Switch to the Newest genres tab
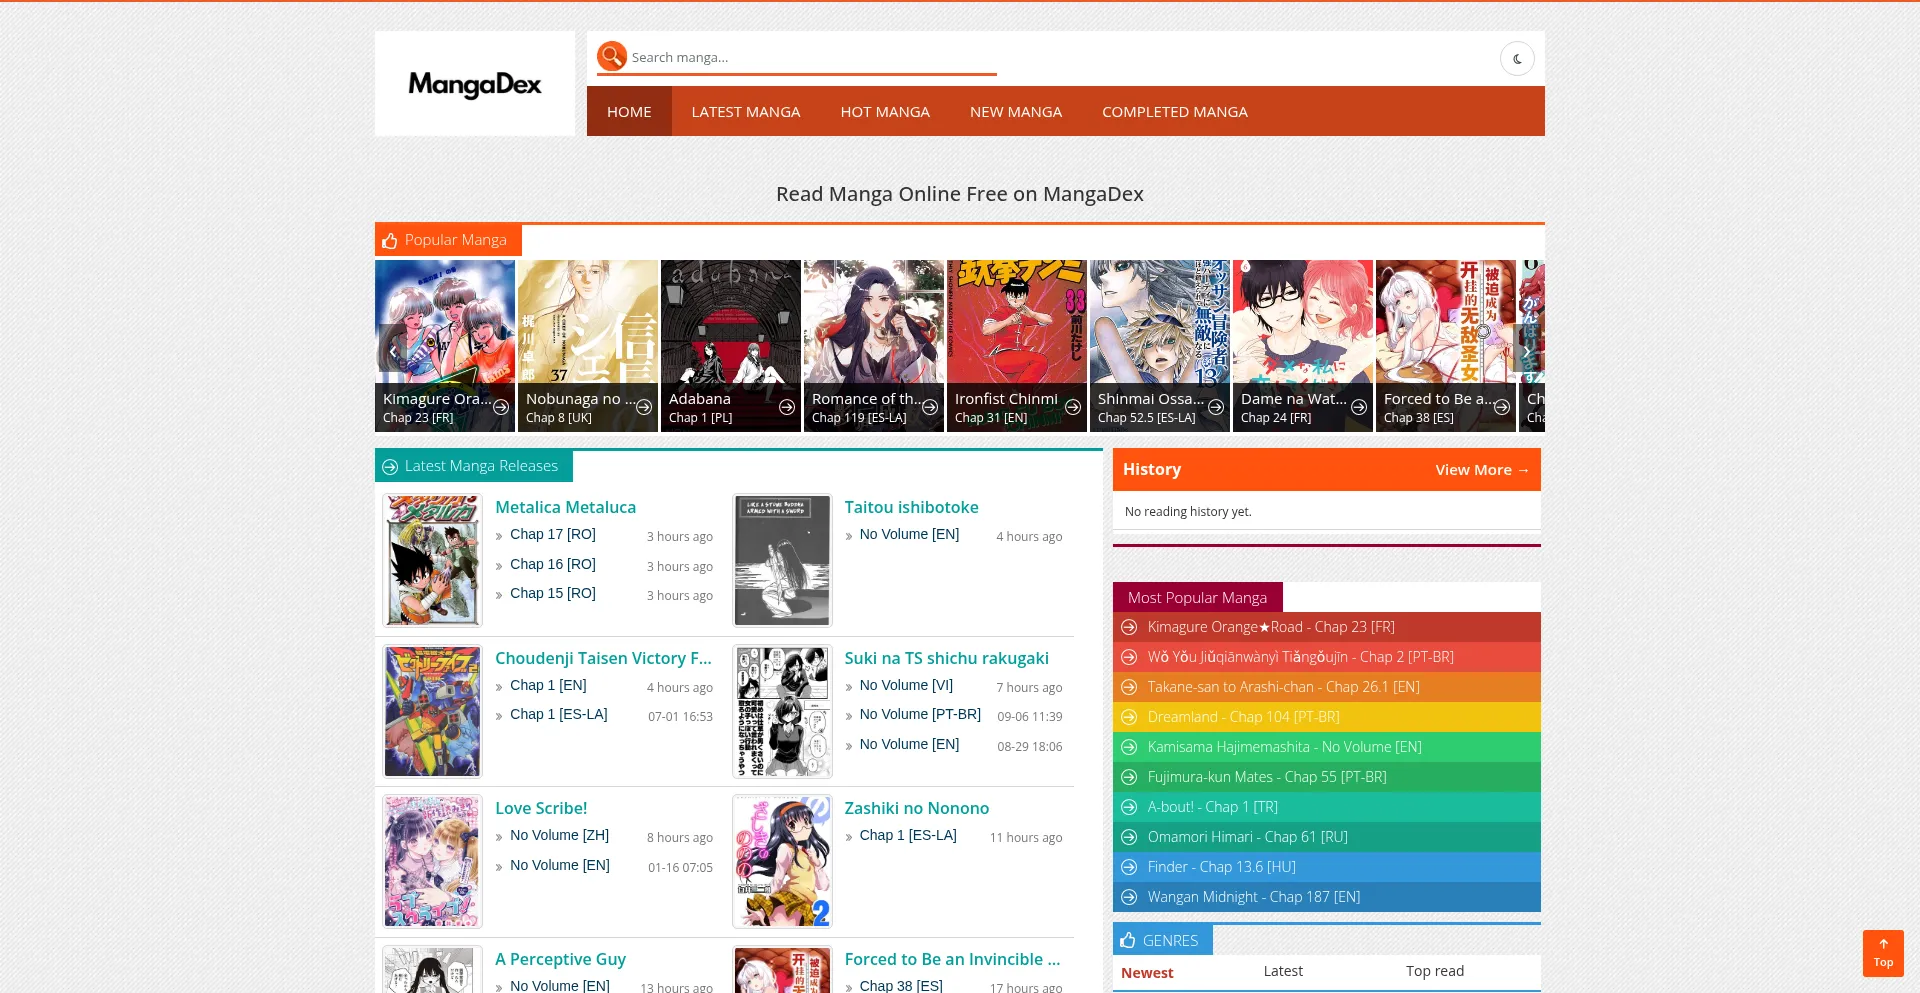The image size is (1920, 993). coord(1147,972)
